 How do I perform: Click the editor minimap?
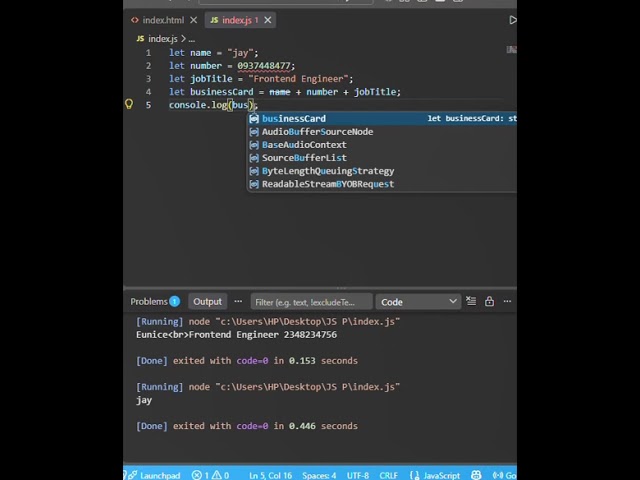click(511, 50)
